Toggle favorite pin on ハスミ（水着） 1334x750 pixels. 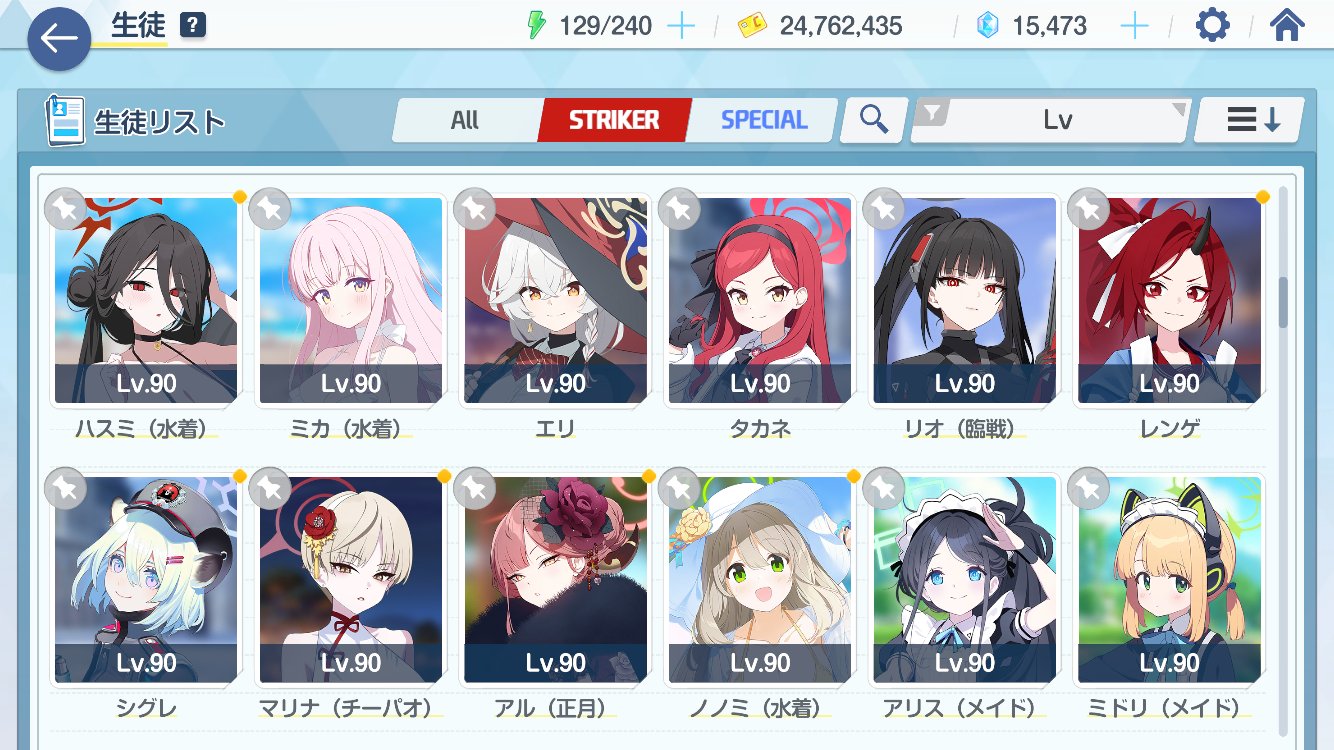point(65,208)
